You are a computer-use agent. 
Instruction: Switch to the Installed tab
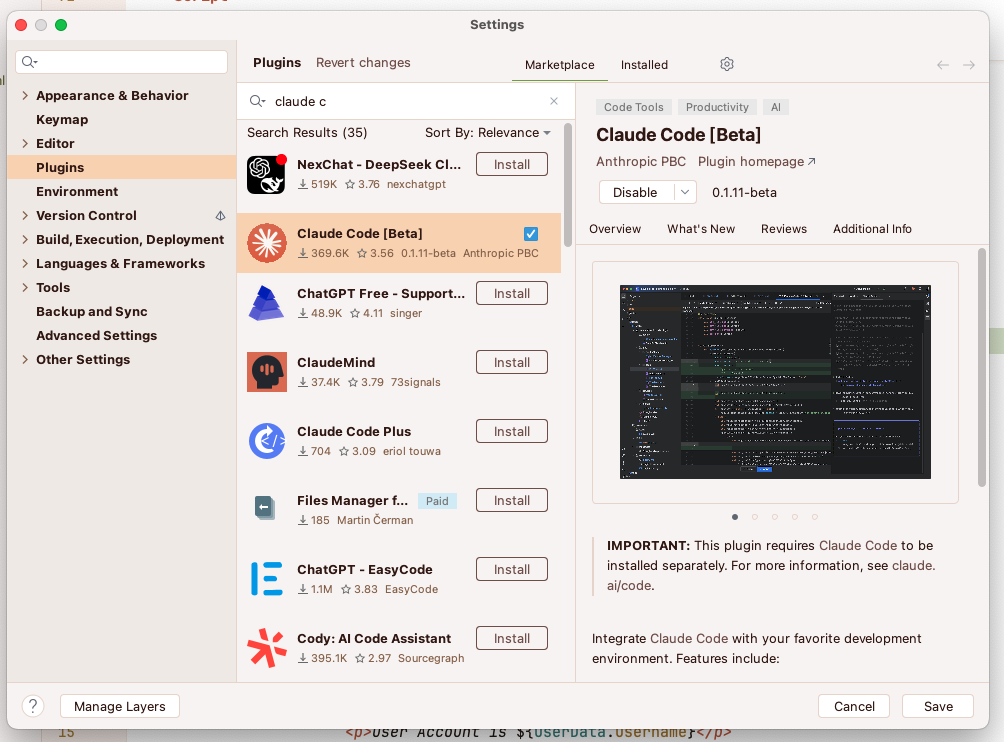click(644, 65)
